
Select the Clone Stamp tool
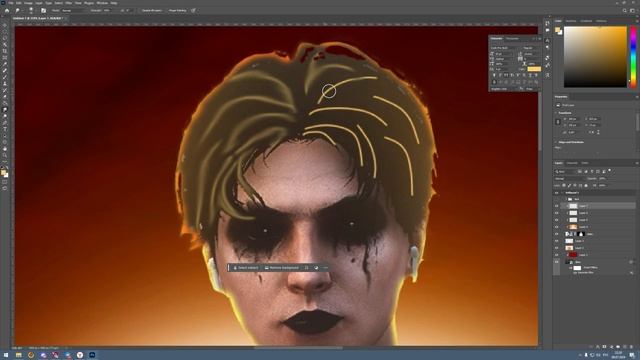5,84
